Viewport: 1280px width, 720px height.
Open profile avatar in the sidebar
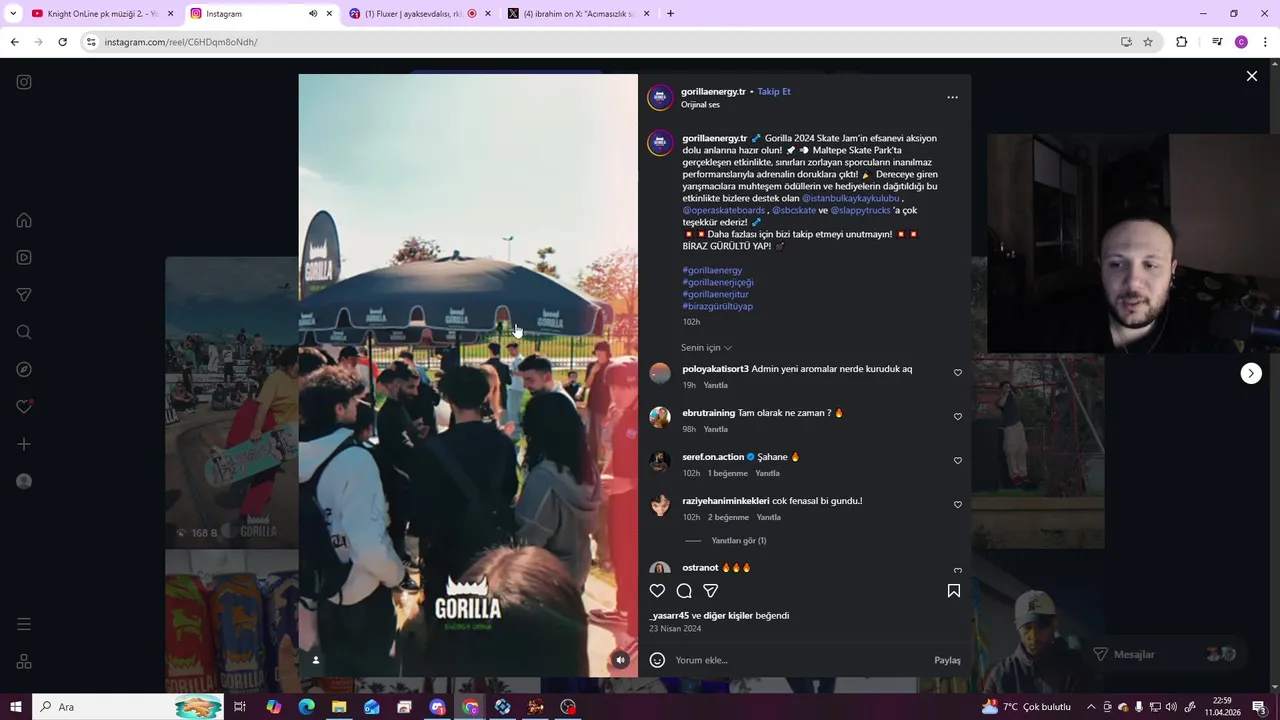(x=24, y=481)
